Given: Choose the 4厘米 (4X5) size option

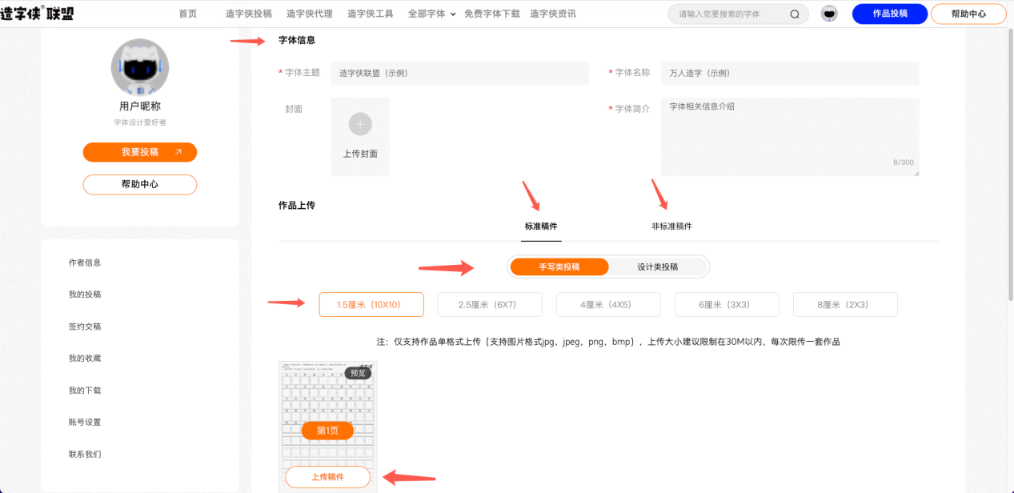Looking at the screenshot, I should coord(608,304).
